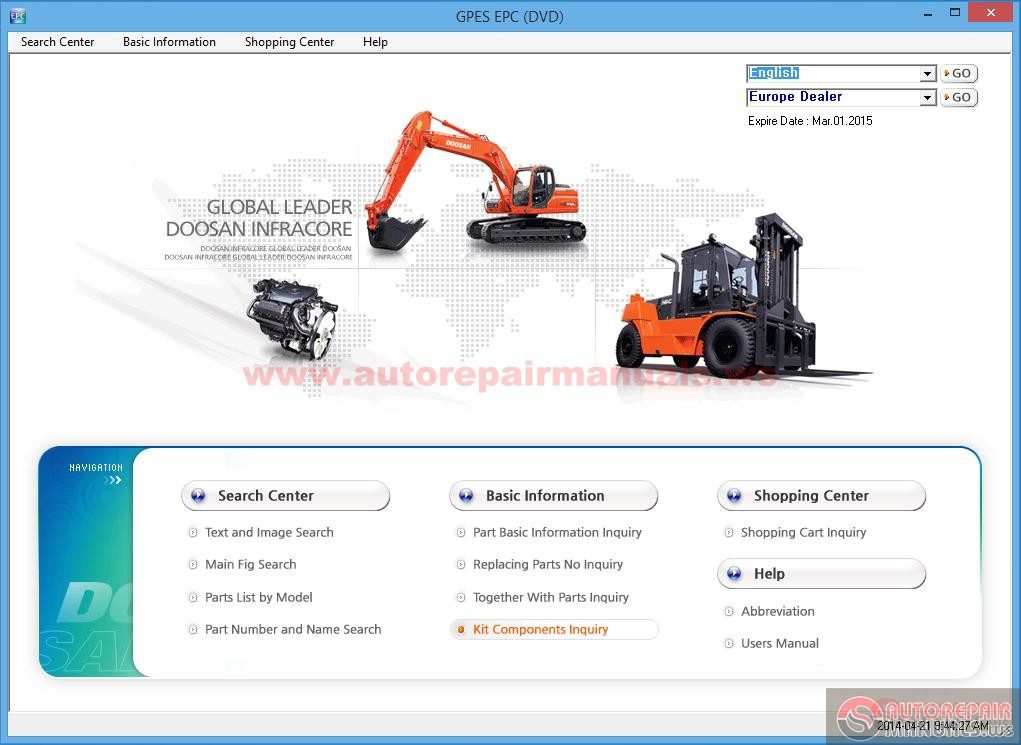Open Shopping Cart Inquiry

[804, 533]
